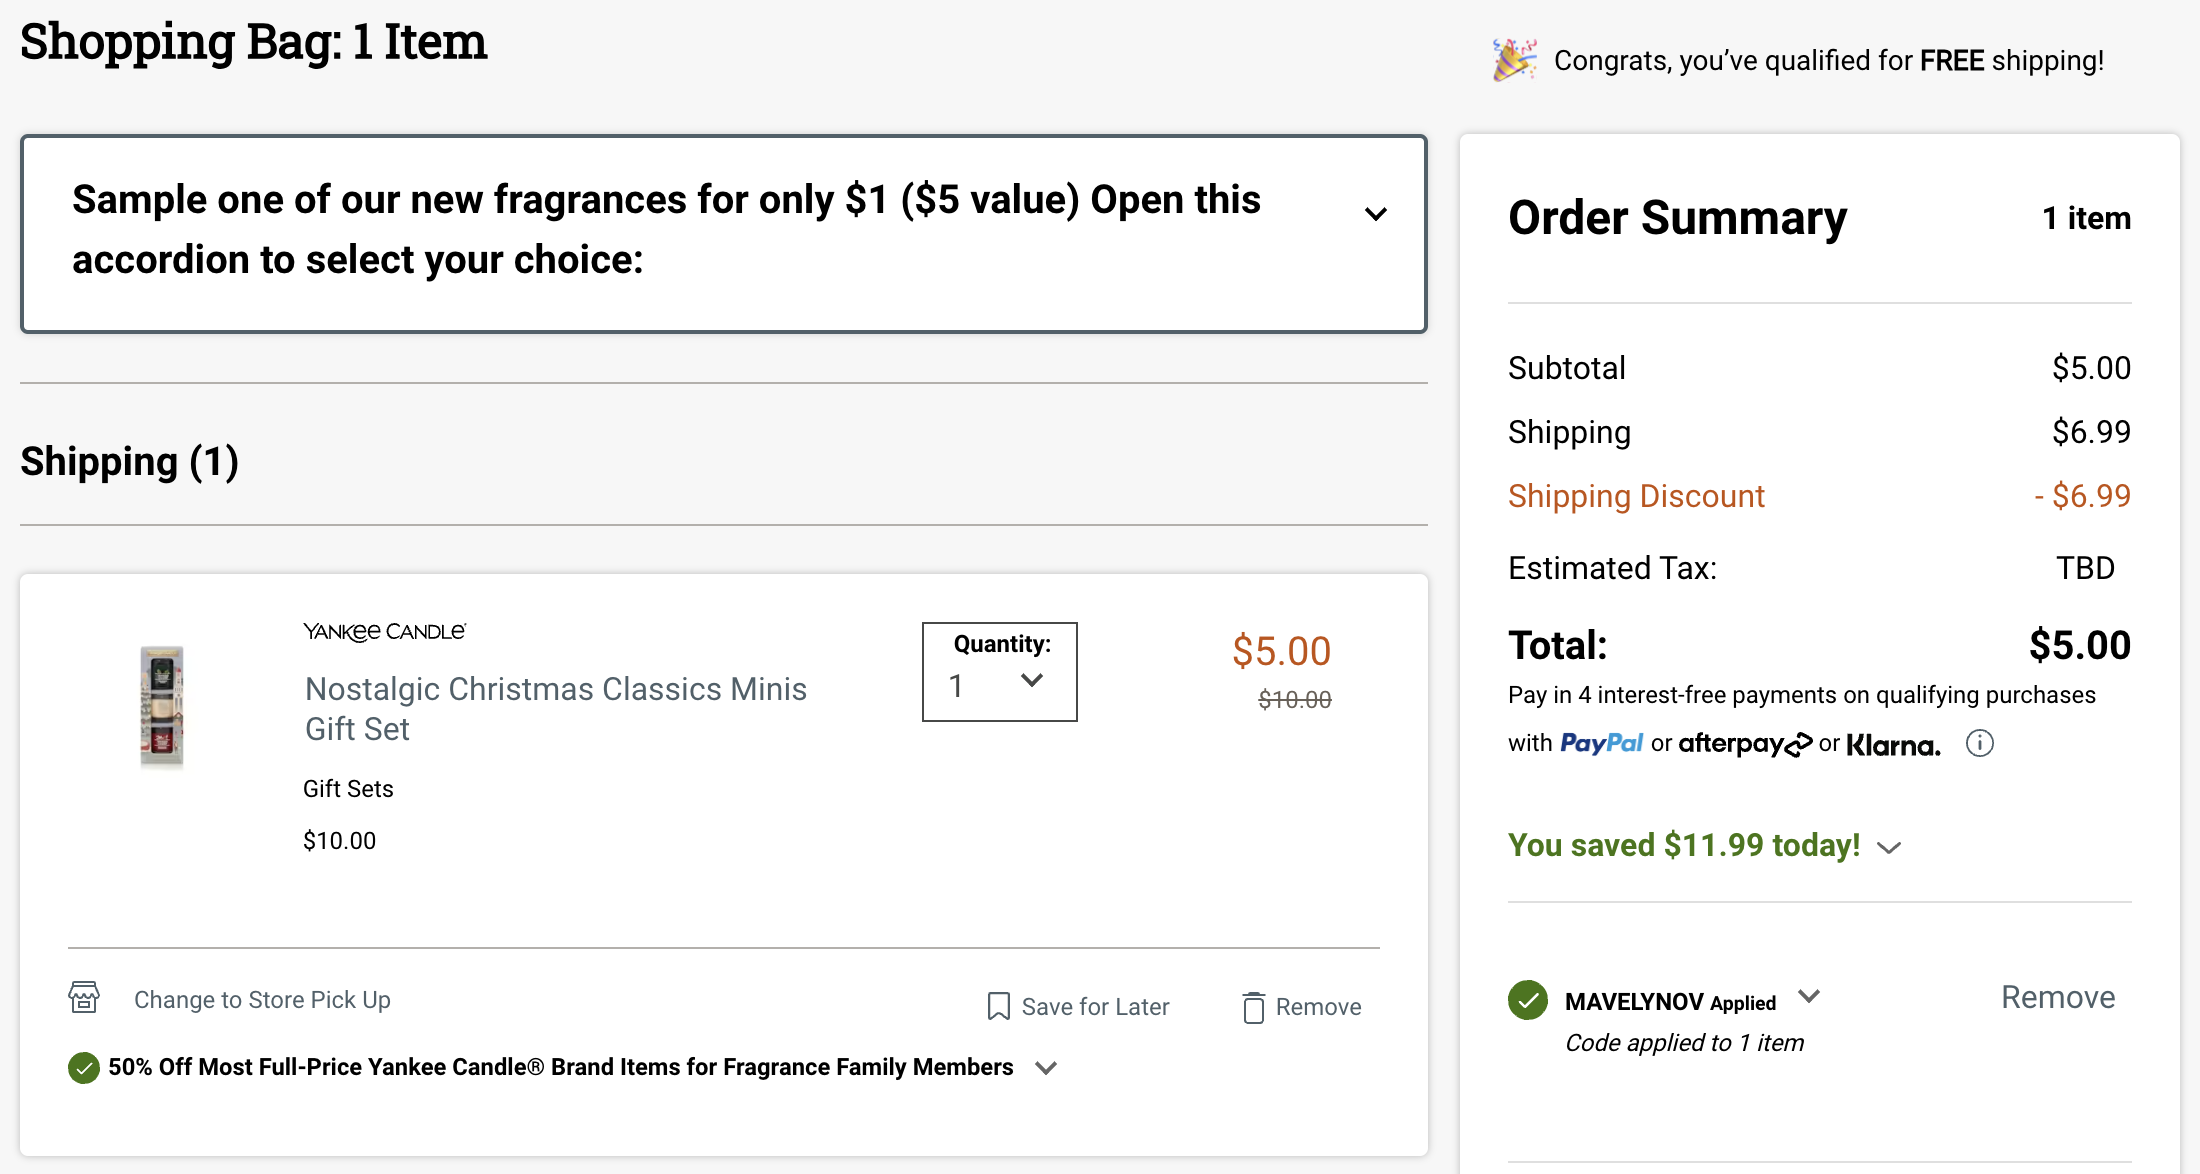This screenshot has width=2200, height=1174.
Task: Click the store pick up icon
Action: click(84, 998)
